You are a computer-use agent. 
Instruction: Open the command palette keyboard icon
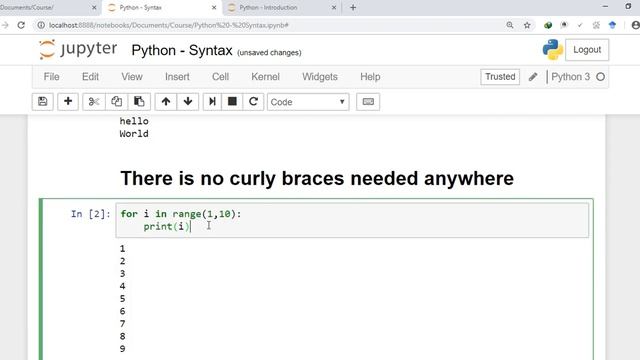point(368,102)
